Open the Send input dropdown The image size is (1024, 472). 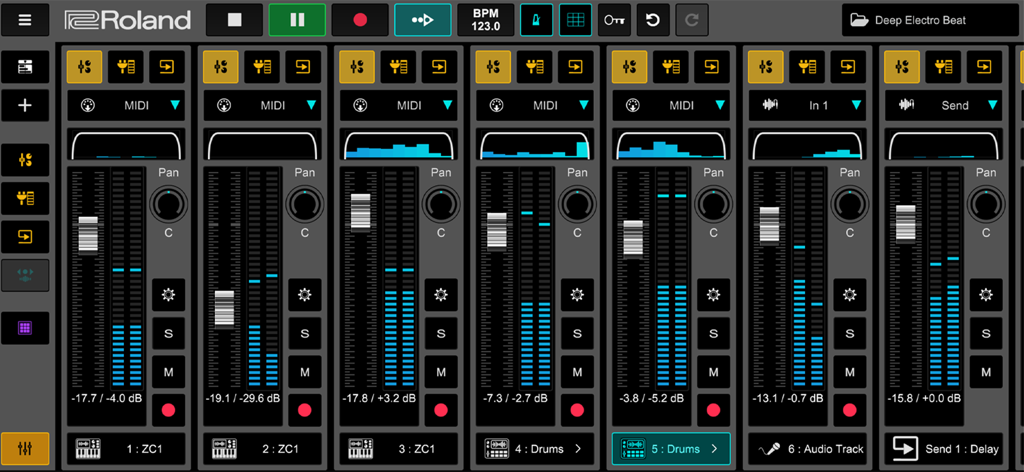943,105
